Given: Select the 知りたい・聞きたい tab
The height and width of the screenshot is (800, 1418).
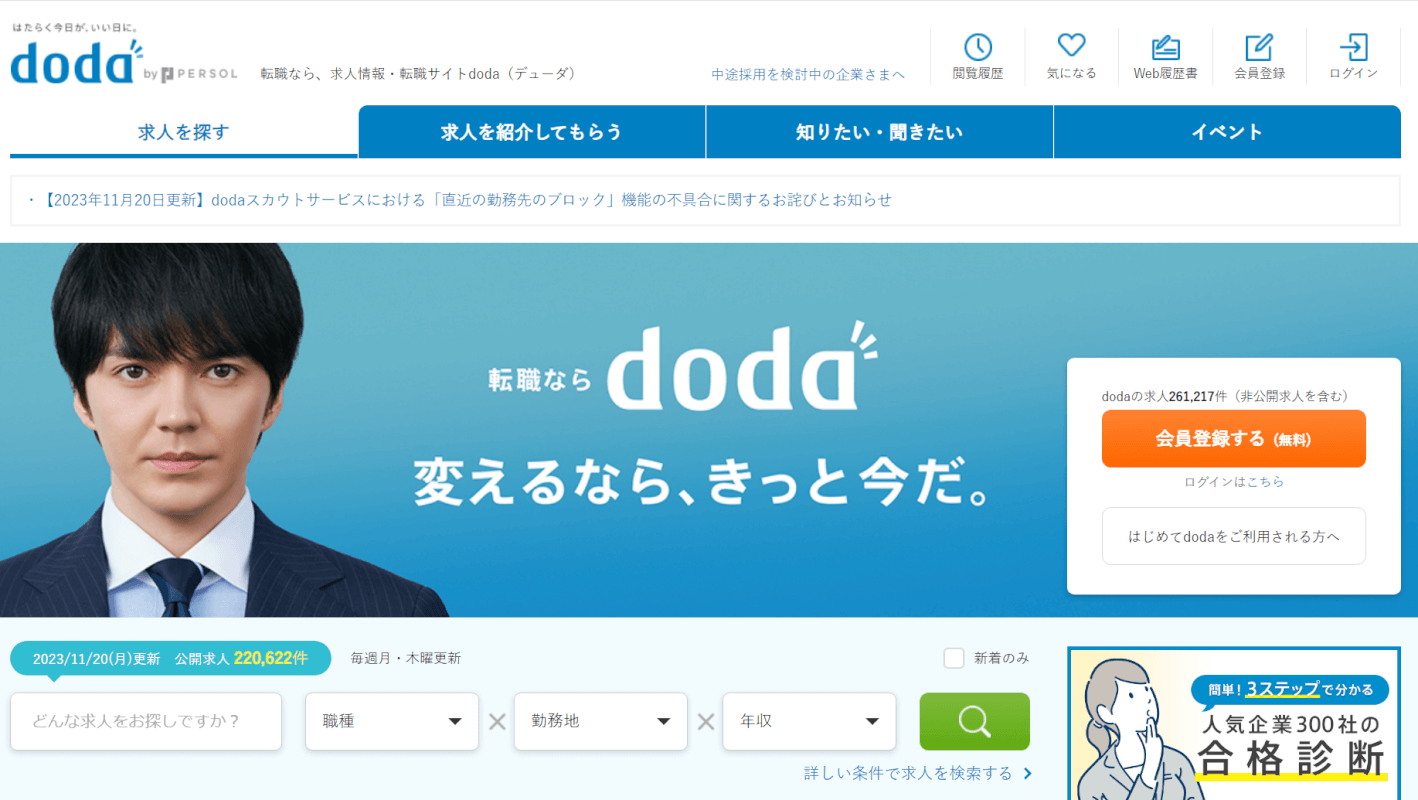Looking at the screenshot, I should tap(880, 132).
